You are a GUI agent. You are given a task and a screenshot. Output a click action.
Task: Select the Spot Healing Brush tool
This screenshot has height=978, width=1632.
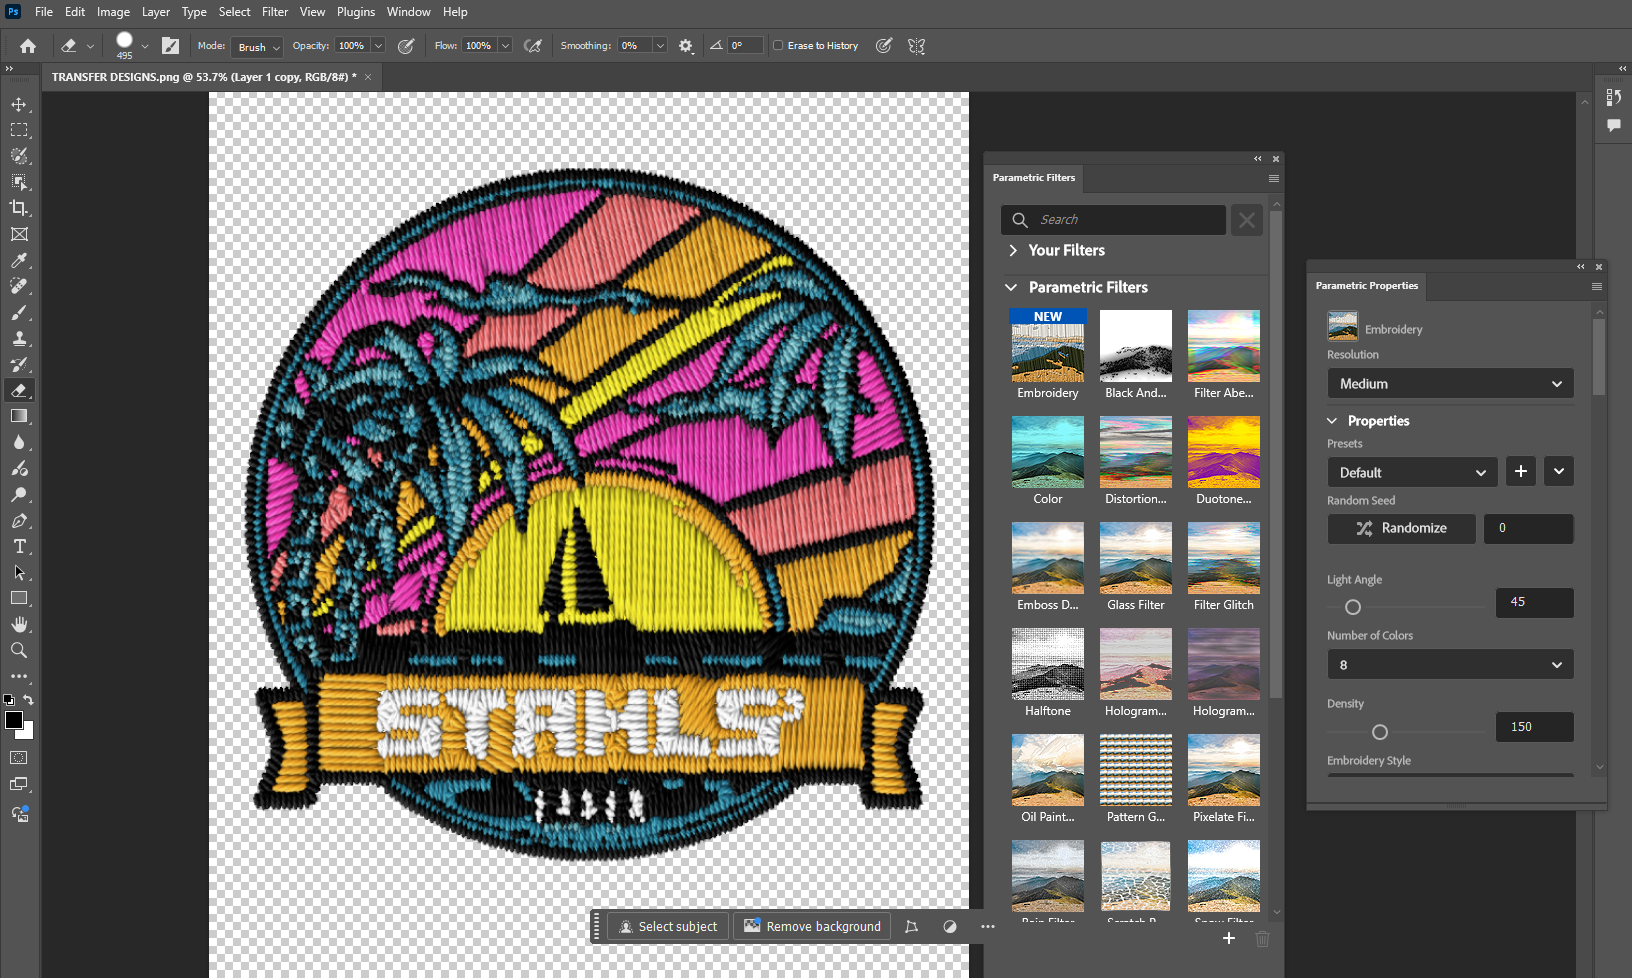coord(19,286)
